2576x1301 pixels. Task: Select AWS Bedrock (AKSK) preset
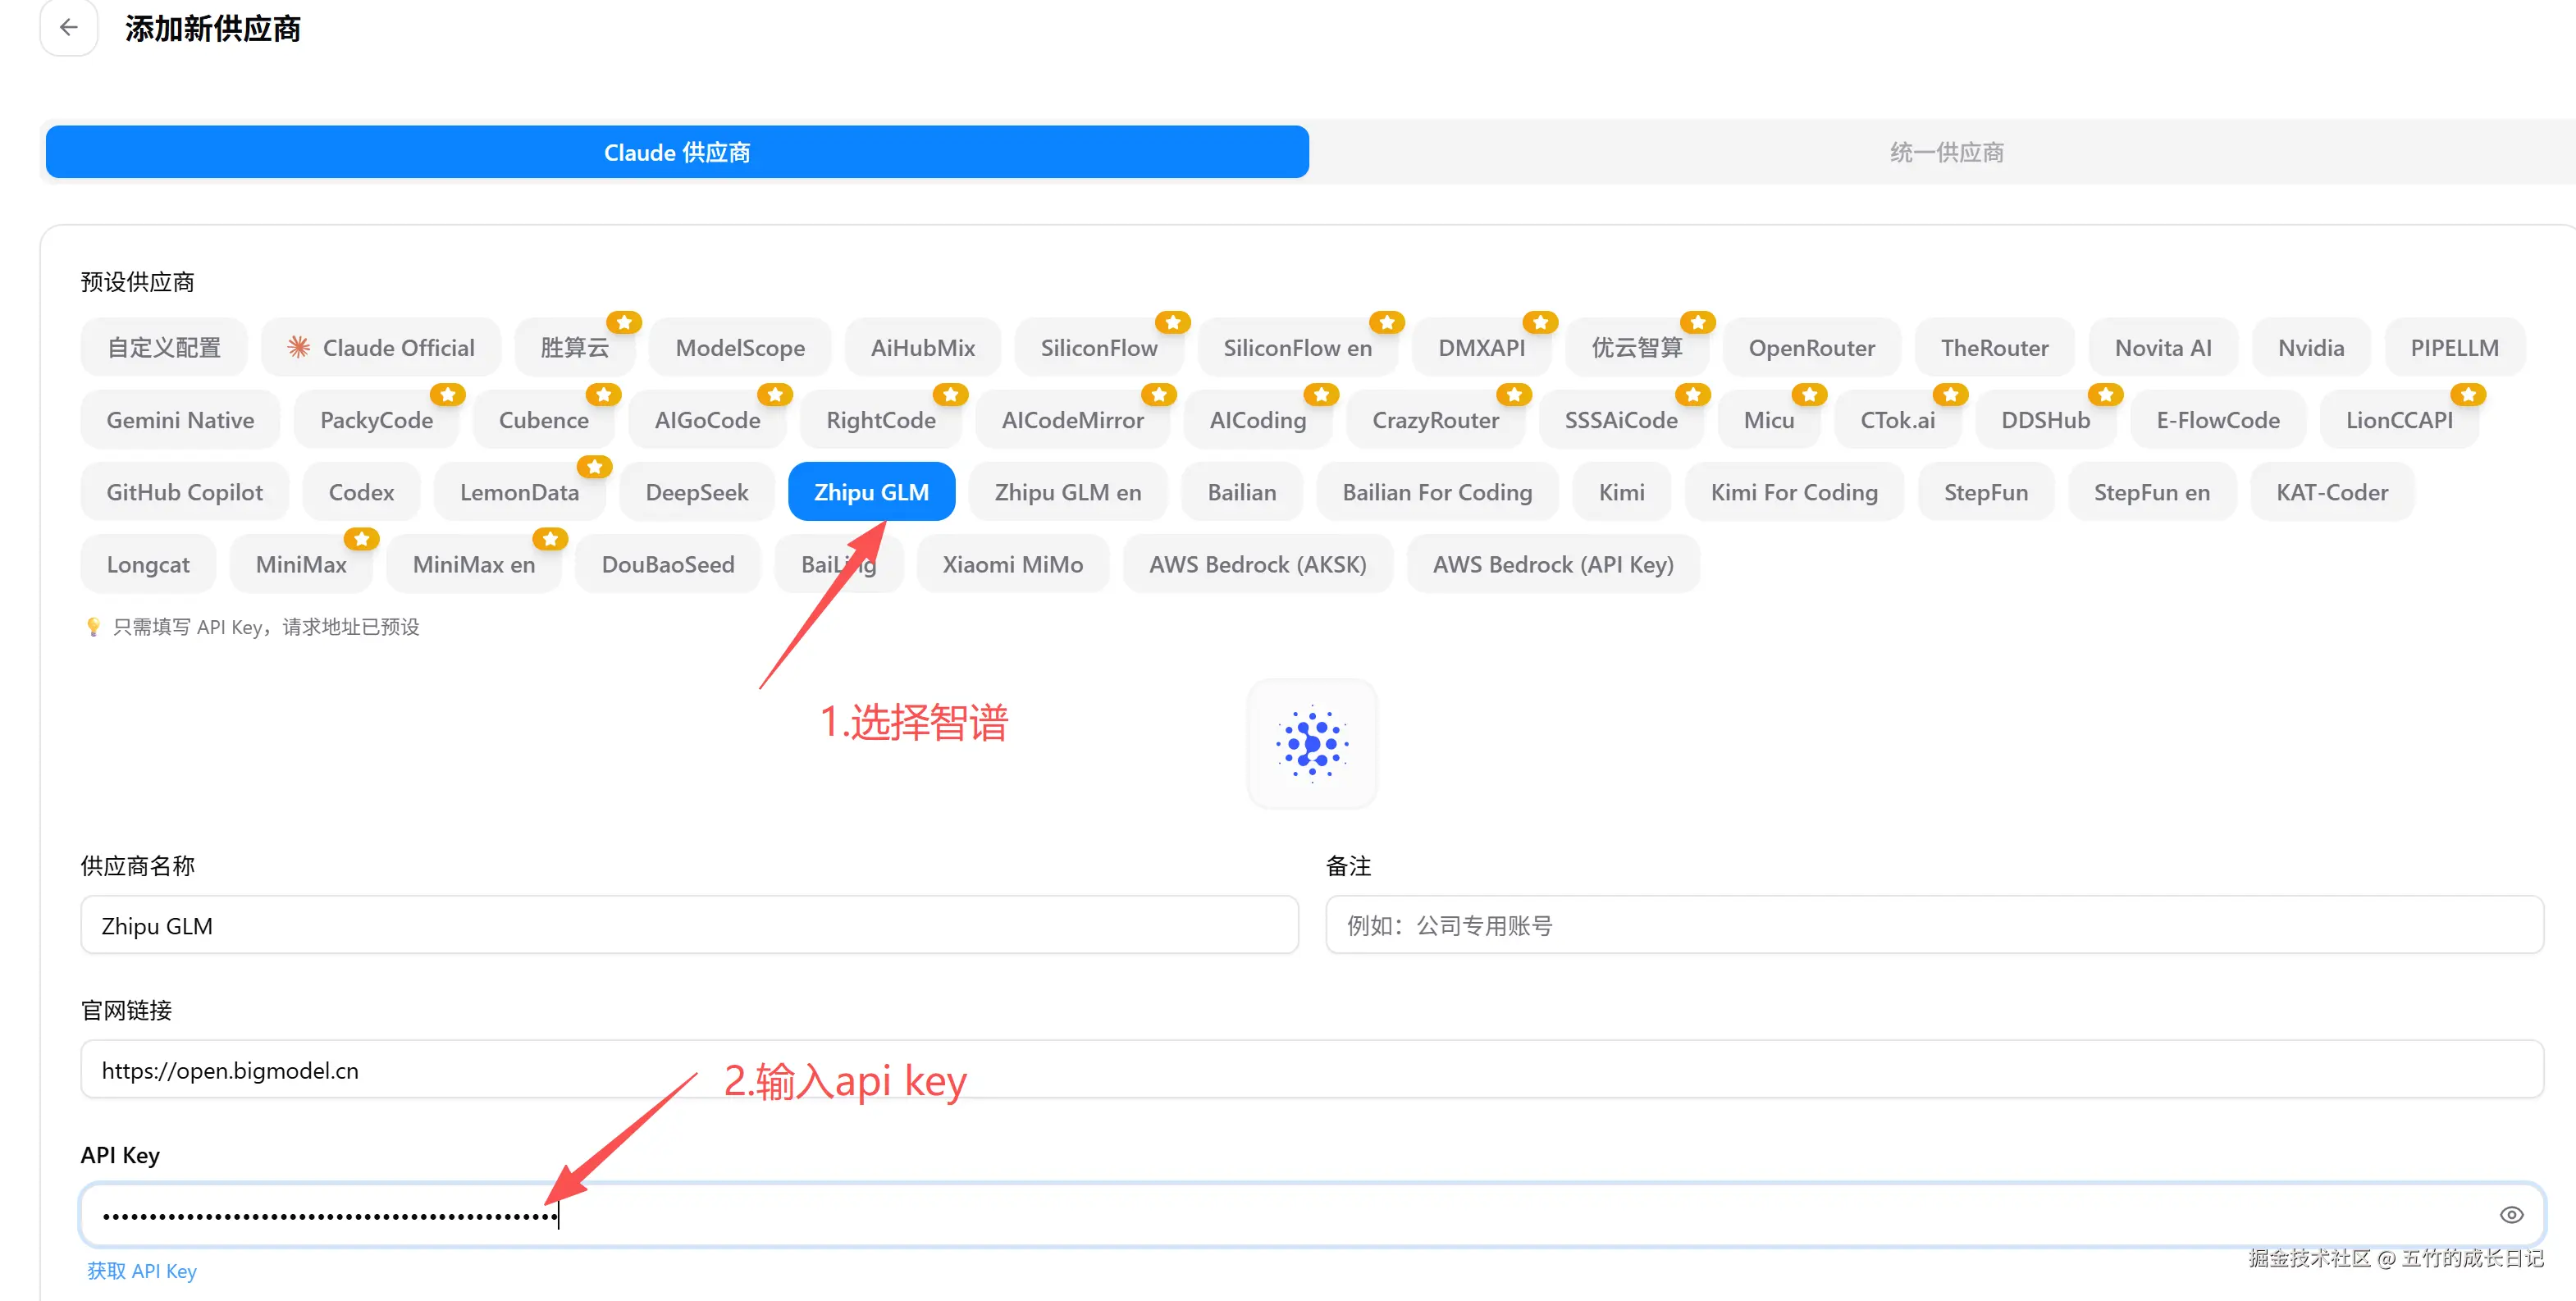click(1258, 564)
